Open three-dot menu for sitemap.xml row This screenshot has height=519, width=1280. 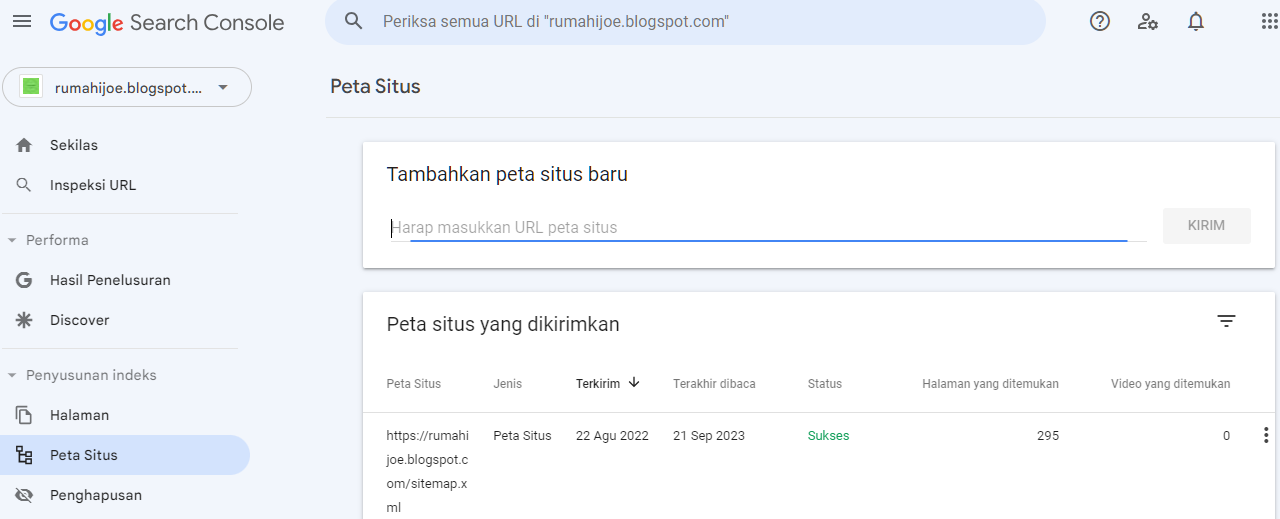[x=1266, y=435]
